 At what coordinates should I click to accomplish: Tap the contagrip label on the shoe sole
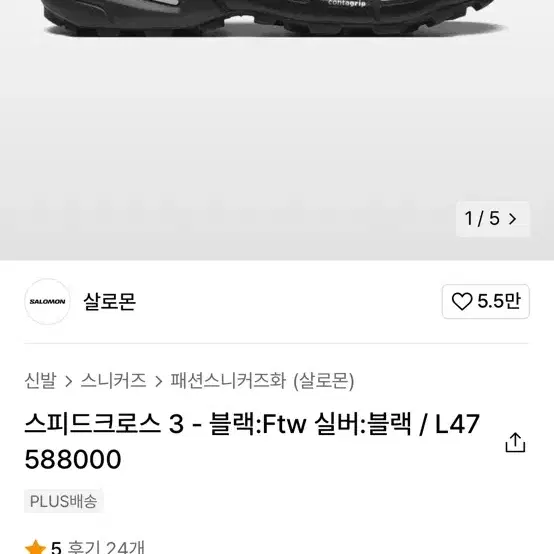coord(347,3)
